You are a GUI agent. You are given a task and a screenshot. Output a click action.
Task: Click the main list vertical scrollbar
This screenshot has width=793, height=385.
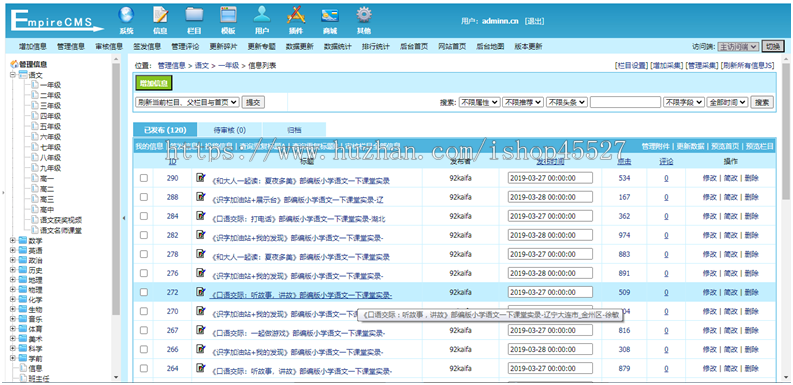pos(785,132)
